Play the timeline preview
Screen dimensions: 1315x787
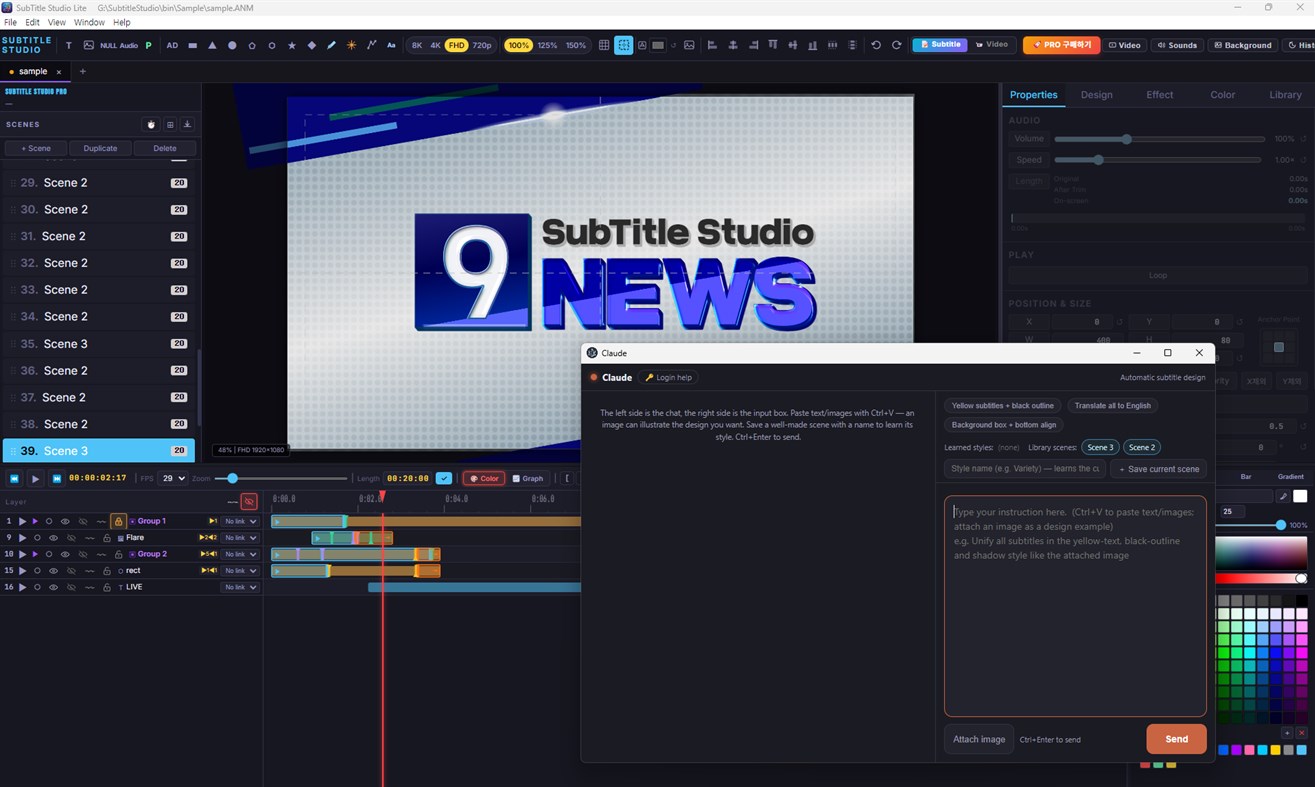click(35, 478)
